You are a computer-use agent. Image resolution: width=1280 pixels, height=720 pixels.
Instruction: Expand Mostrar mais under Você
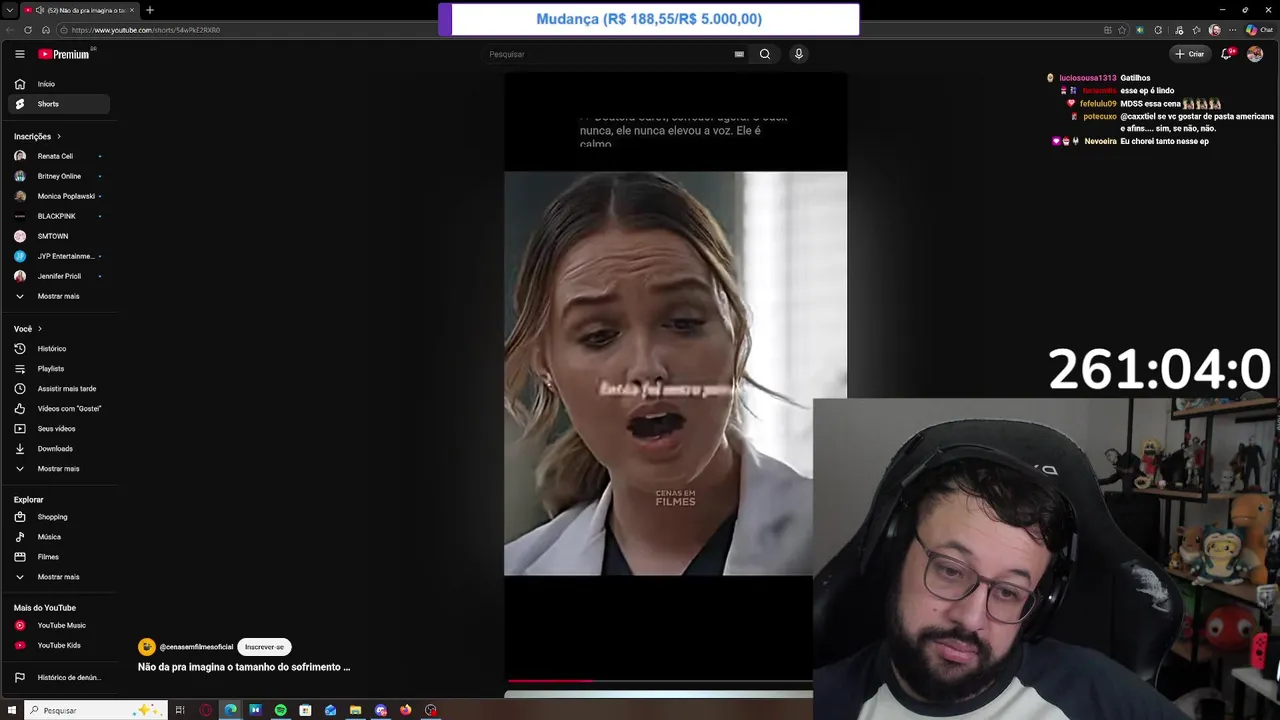58,469
